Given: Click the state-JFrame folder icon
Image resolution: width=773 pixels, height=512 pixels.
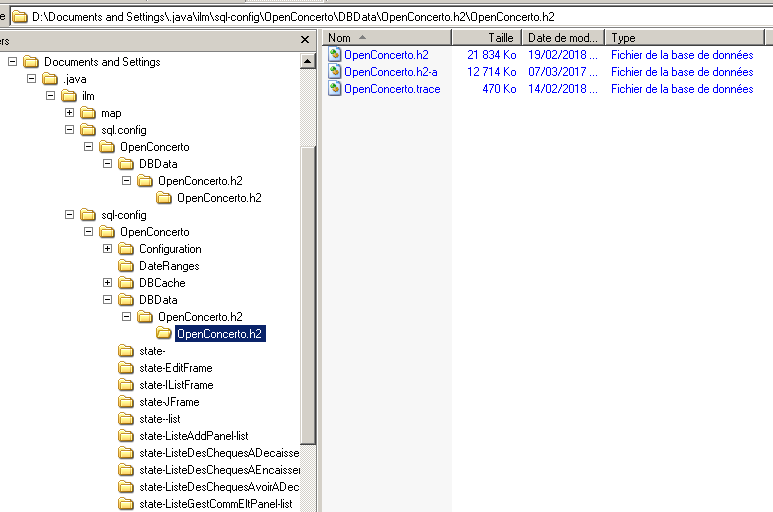Looking at the screenshot, I should [126, 402].
